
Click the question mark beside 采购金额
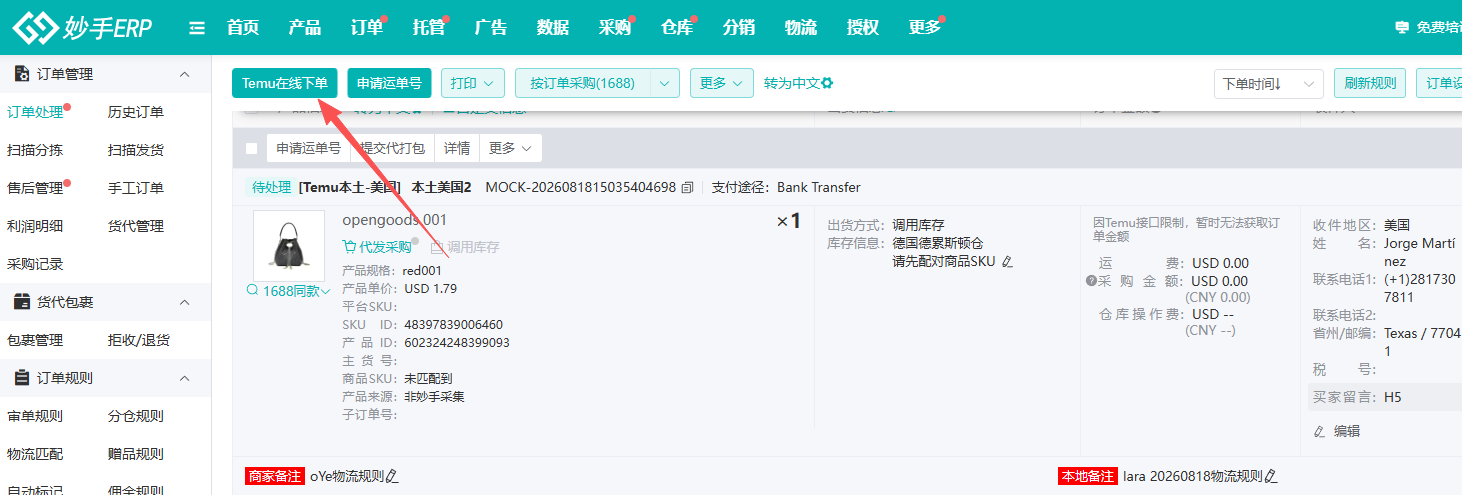click(x=1091, y=281)
